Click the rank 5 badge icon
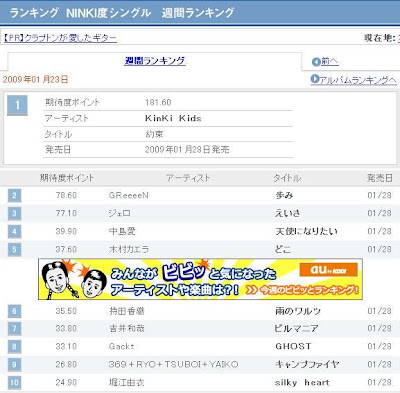Screen dimensions: 400x393 click(x=14, y=249)
